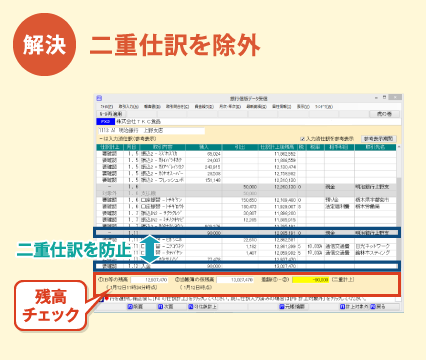Click the 引出 column header

coord(240,147)
